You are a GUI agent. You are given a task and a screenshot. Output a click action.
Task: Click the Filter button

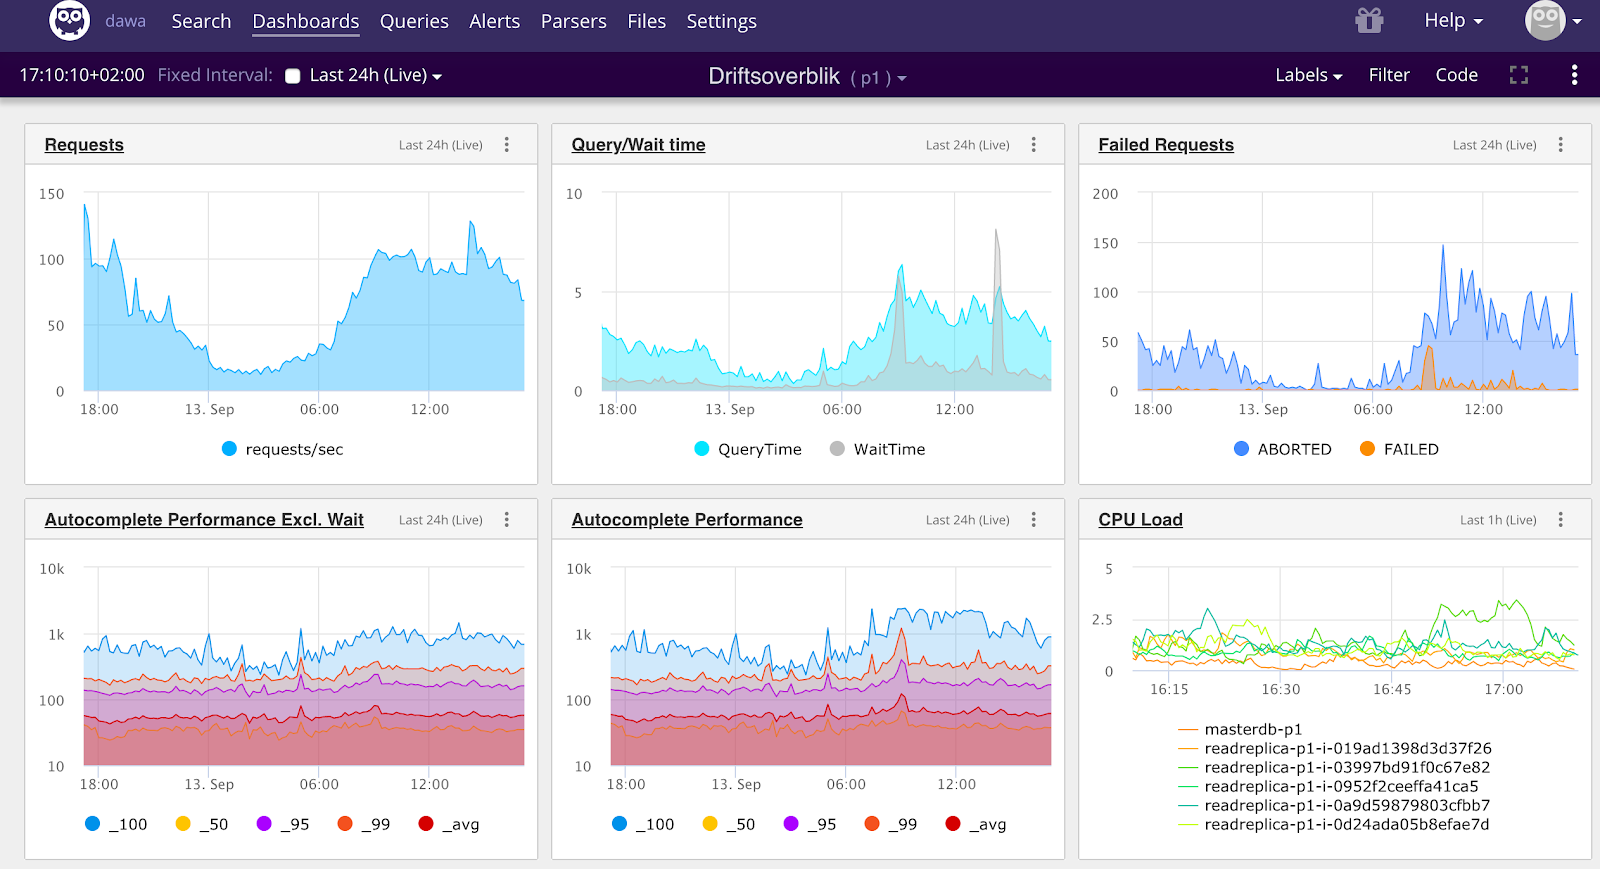pos(1388,75)
